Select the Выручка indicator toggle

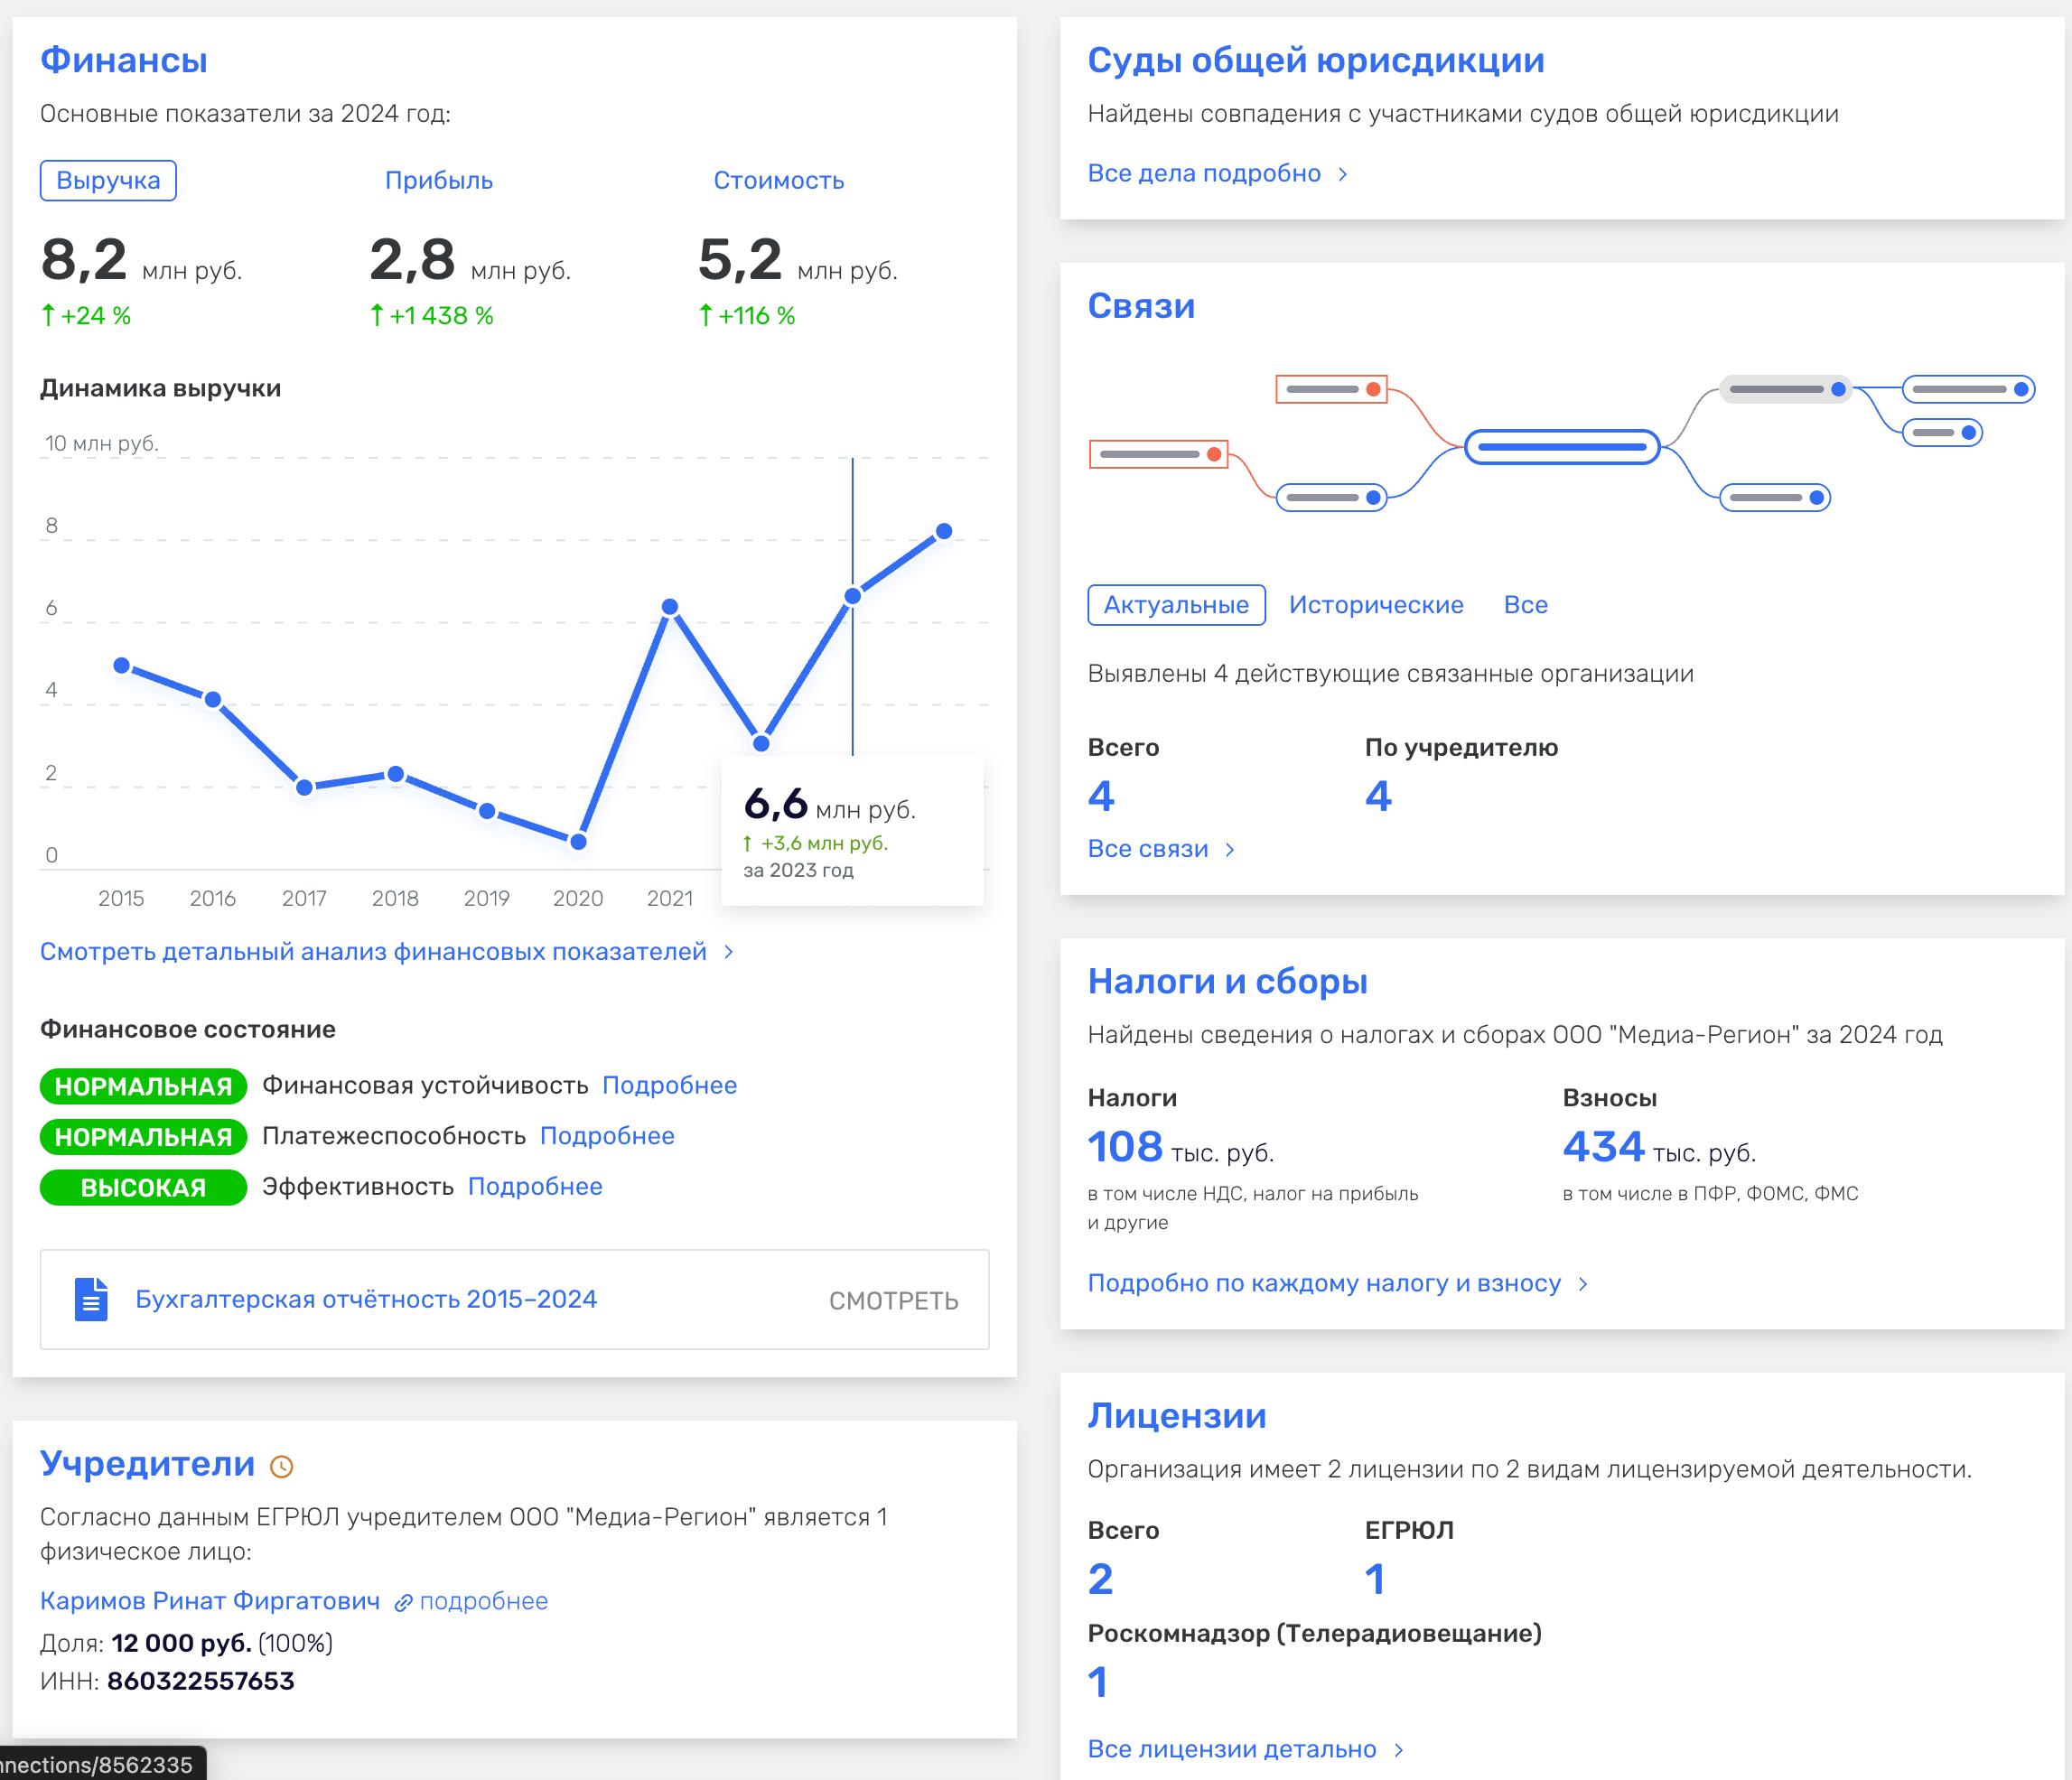(x=108, y=181)
